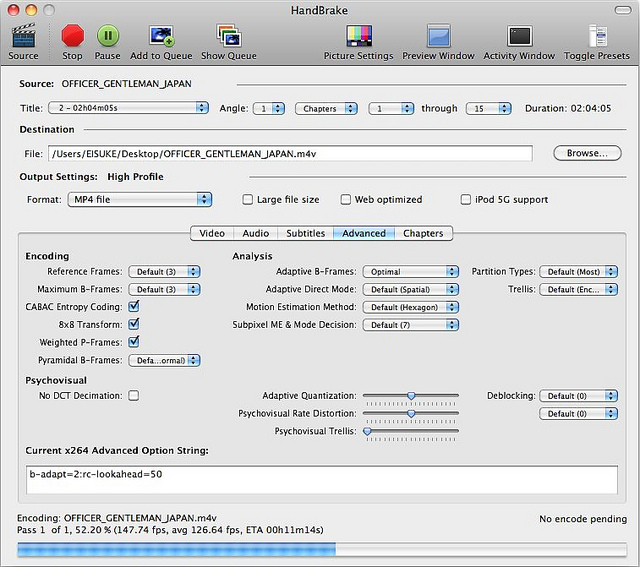Screen dimensions: 640x567
Task: Open Picture Settings
Action: click(358, 42)
